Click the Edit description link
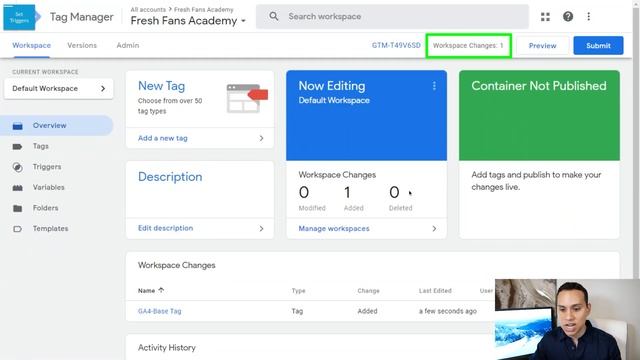 165,228
